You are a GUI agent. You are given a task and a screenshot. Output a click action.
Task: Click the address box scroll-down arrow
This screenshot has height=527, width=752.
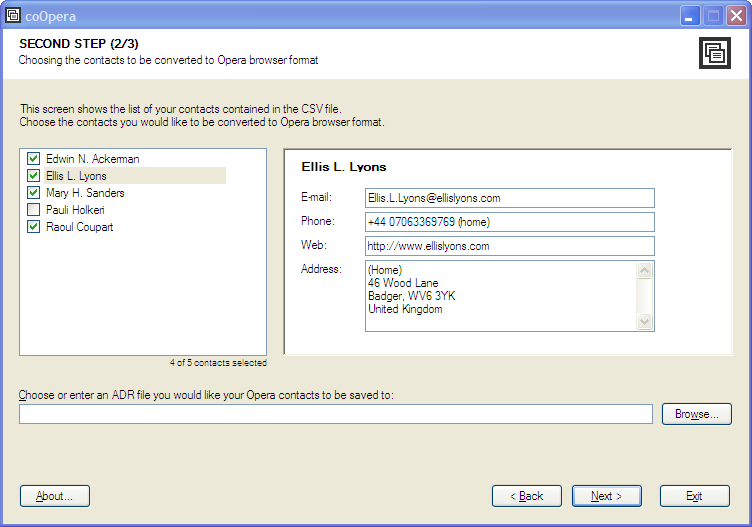[644, 321]
